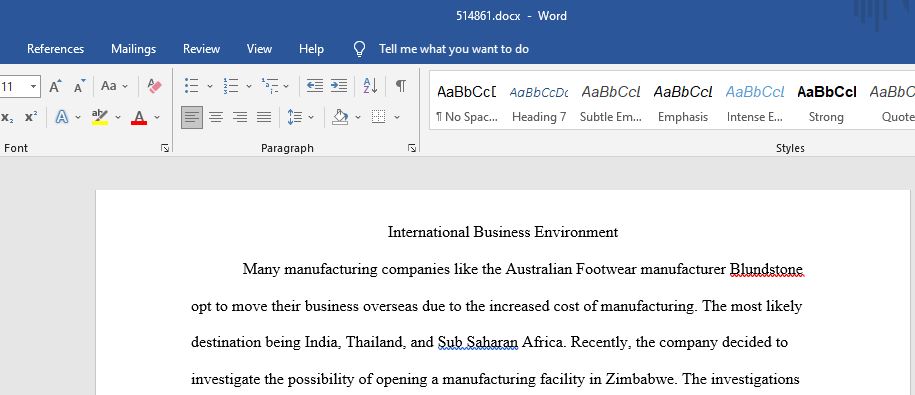This screenshot has width=915, height=395.
Task: Apply red font color
Action: pyautogui.click(x=139, y=117)
